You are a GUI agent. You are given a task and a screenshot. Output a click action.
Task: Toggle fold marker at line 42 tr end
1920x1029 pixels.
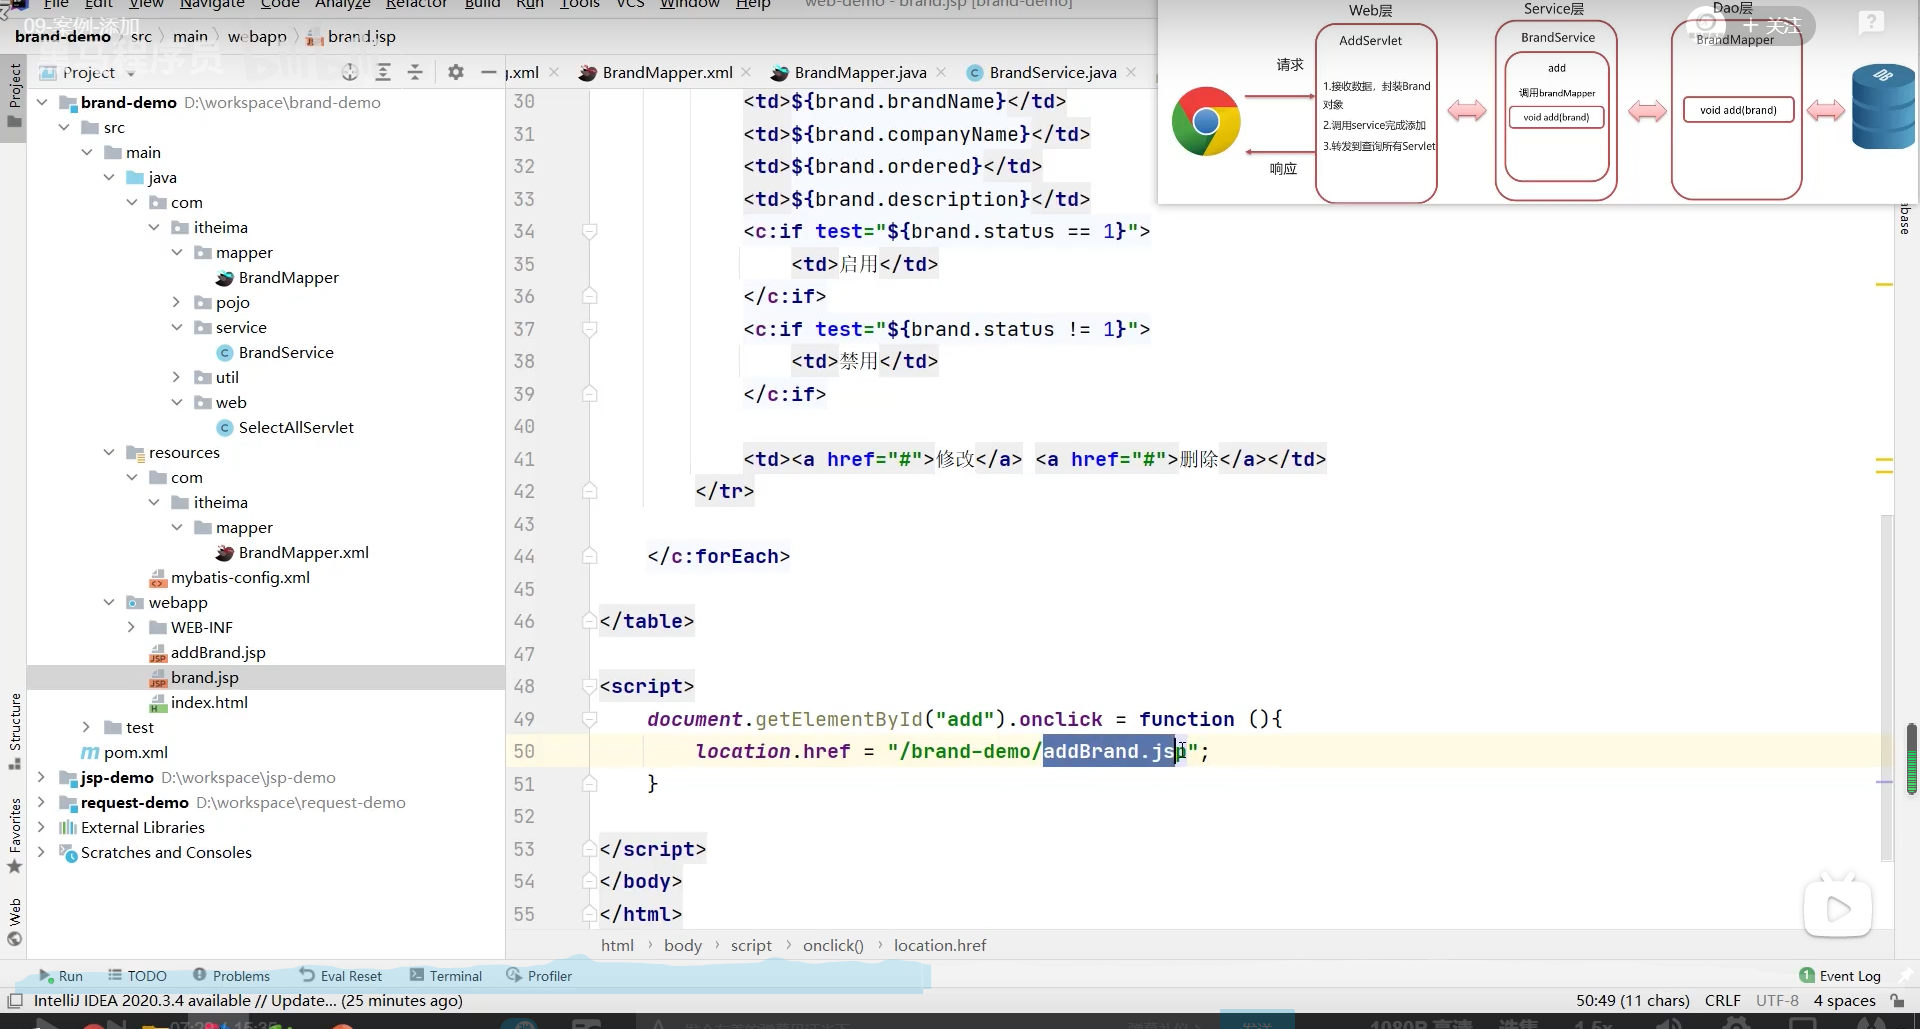pos(590,491)
